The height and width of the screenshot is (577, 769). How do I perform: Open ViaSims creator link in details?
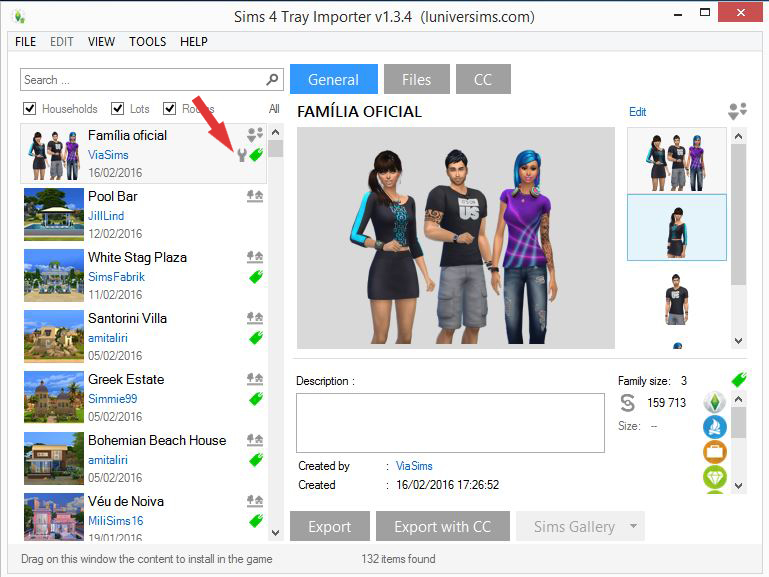point(414,466)
